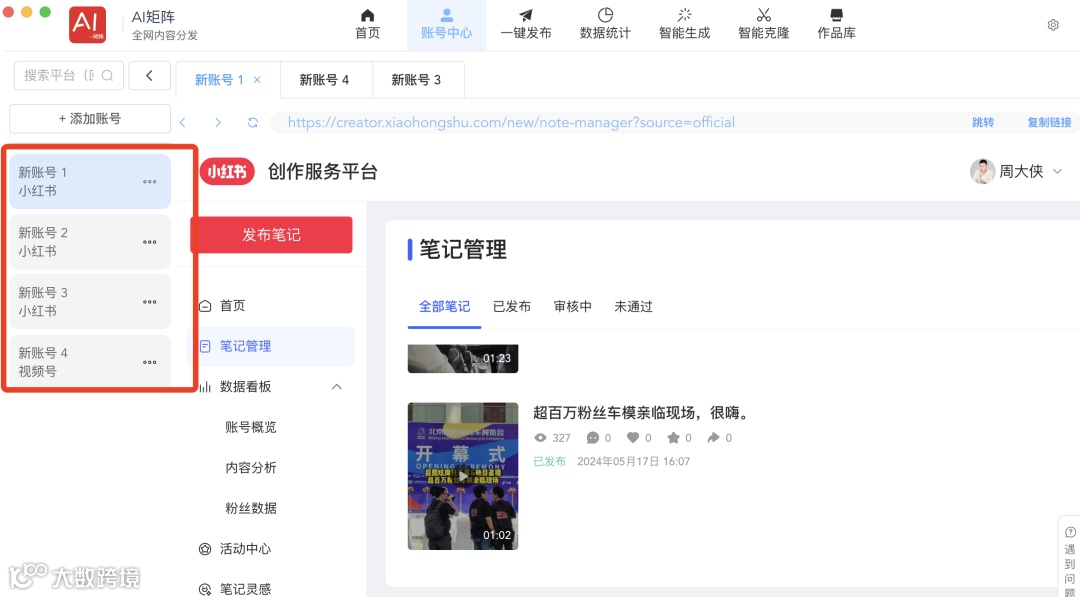Open settings gear icon

click(x=1053, y=25)
